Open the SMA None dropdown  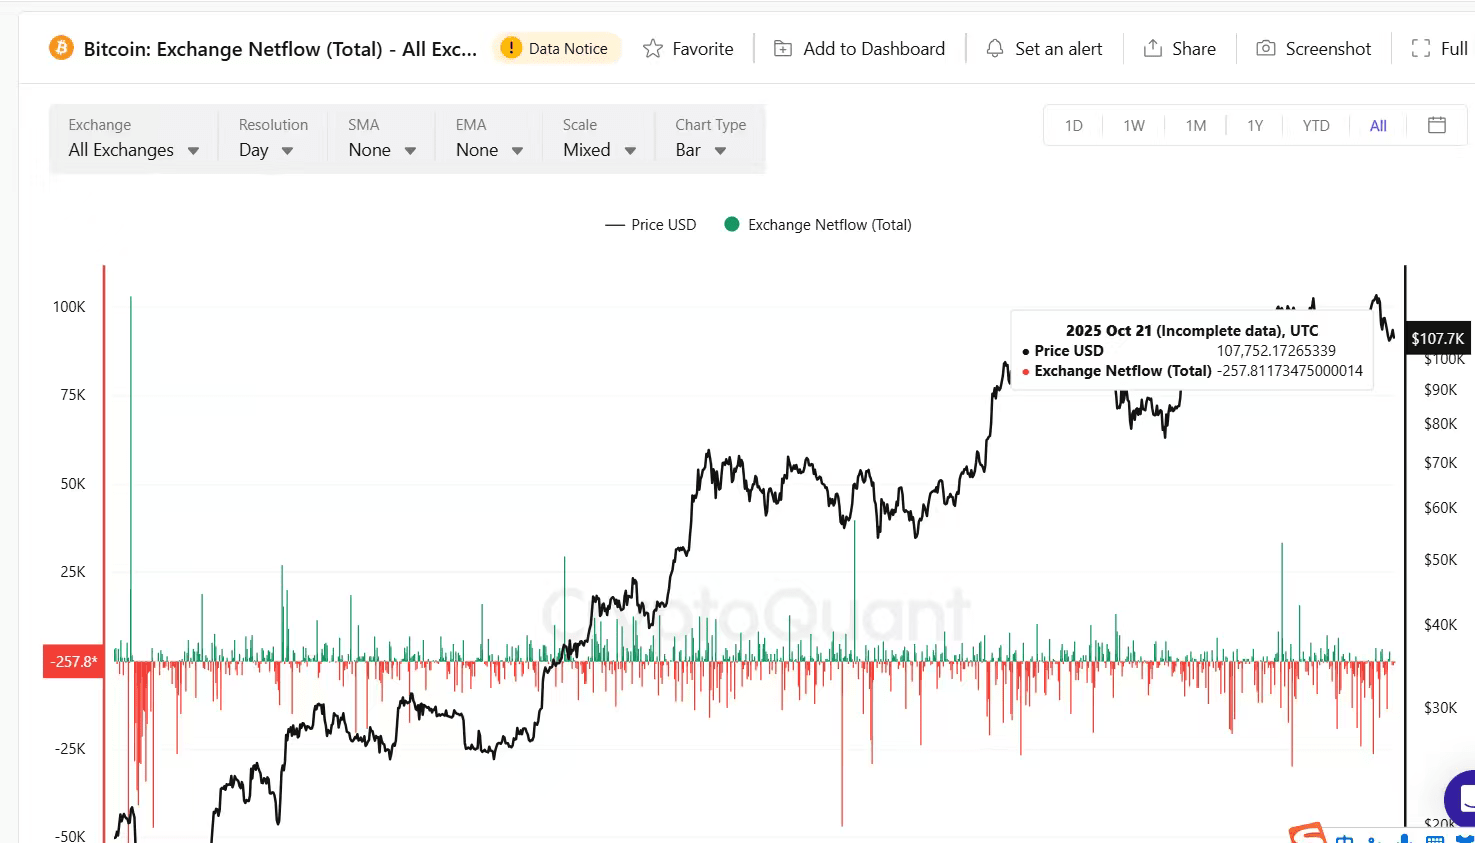(x=381, y=150)
